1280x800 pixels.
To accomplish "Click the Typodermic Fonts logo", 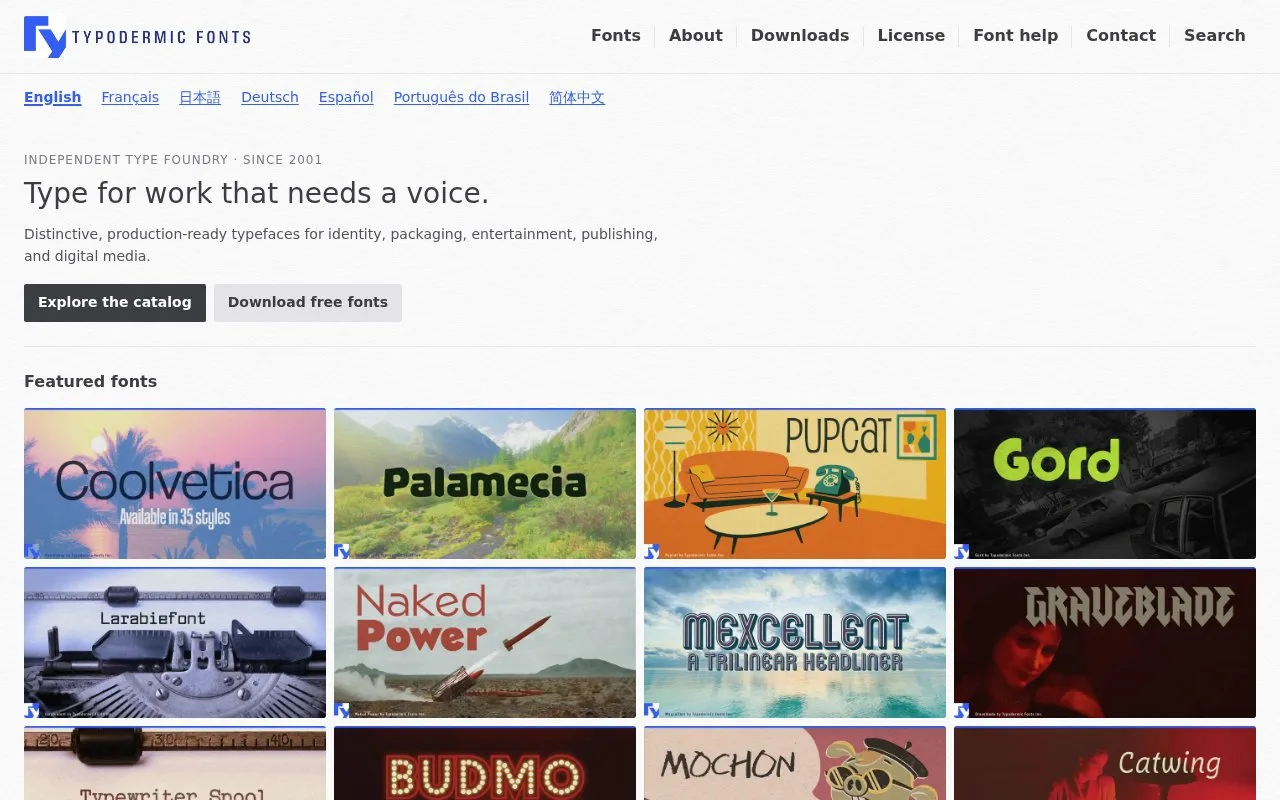I will click(137, 37).
